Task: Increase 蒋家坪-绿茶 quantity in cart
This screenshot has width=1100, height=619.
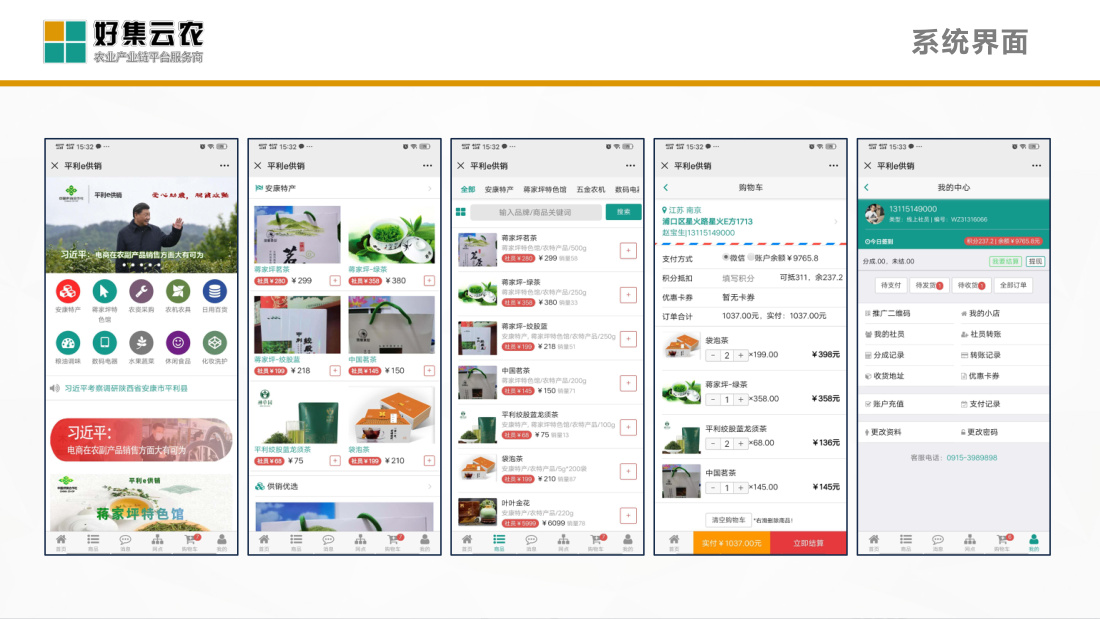Action: [740, 399]
